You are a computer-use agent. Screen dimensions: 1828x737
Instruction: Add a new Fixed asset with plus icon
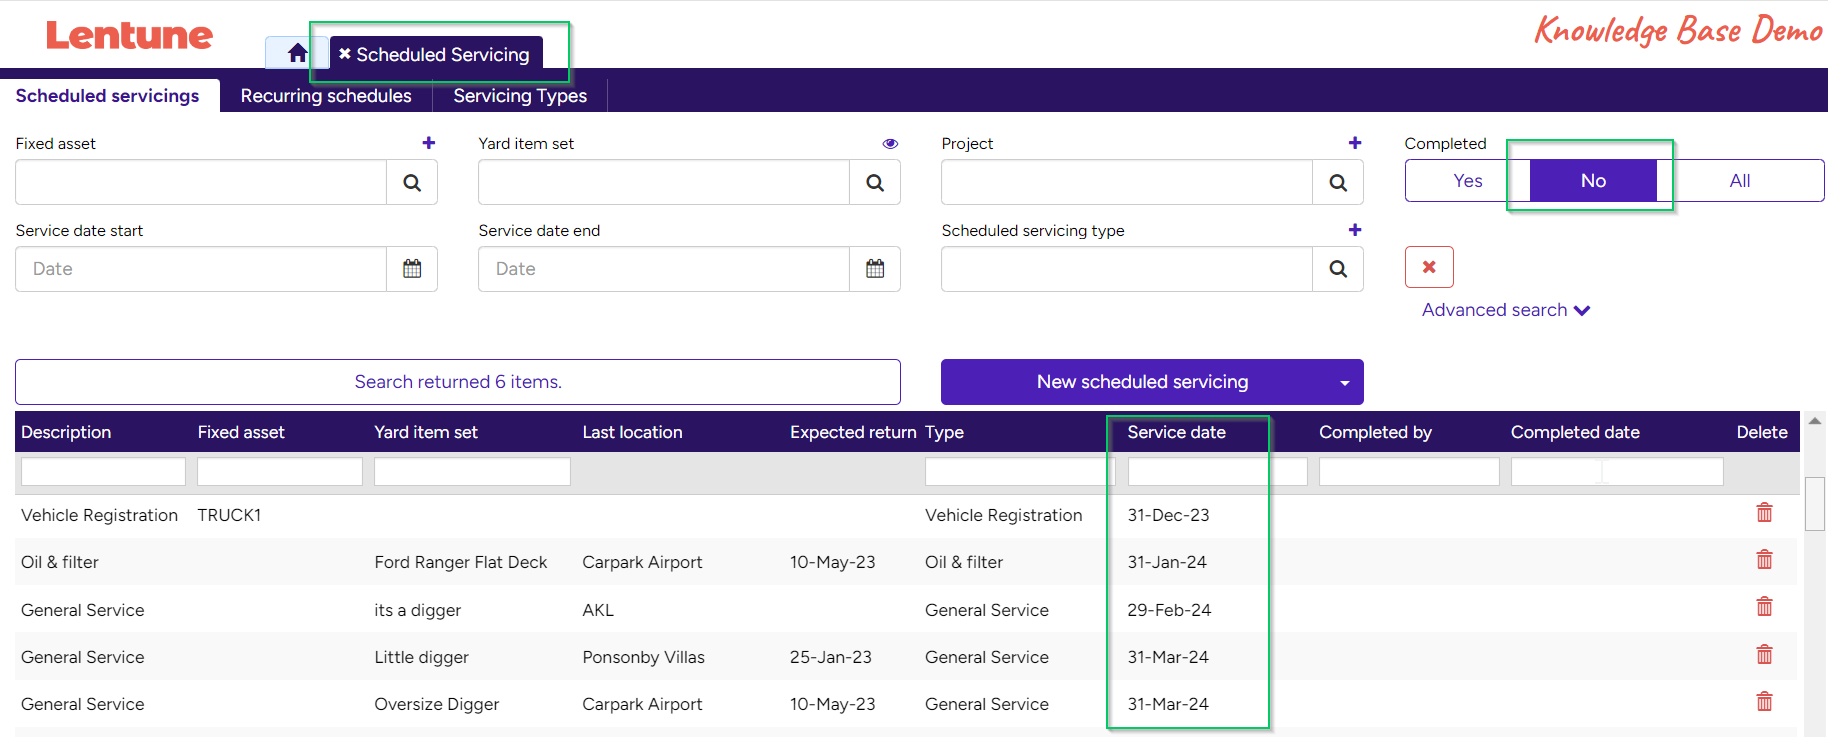pyautogui.click(x=429, y=143)
